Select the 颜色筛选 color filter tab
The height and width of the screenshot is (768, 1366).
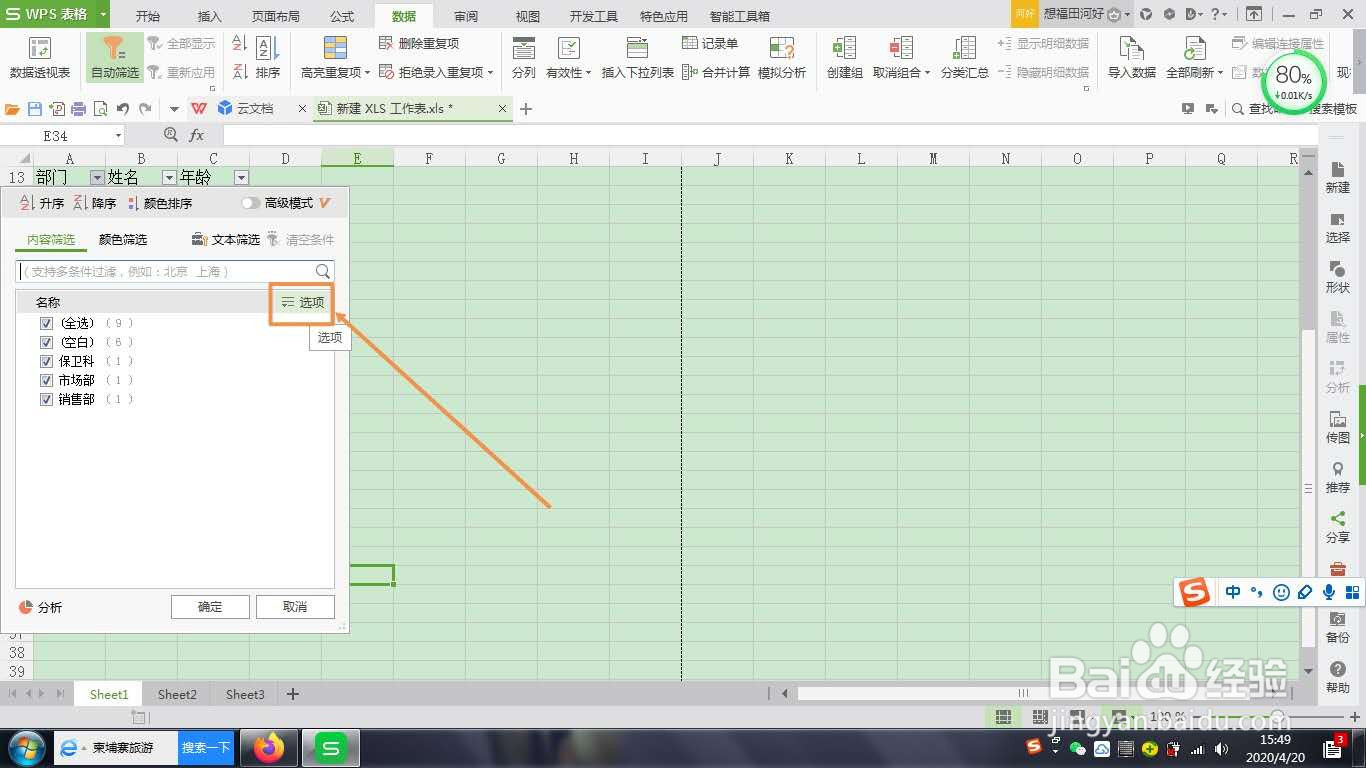(123, 240)
